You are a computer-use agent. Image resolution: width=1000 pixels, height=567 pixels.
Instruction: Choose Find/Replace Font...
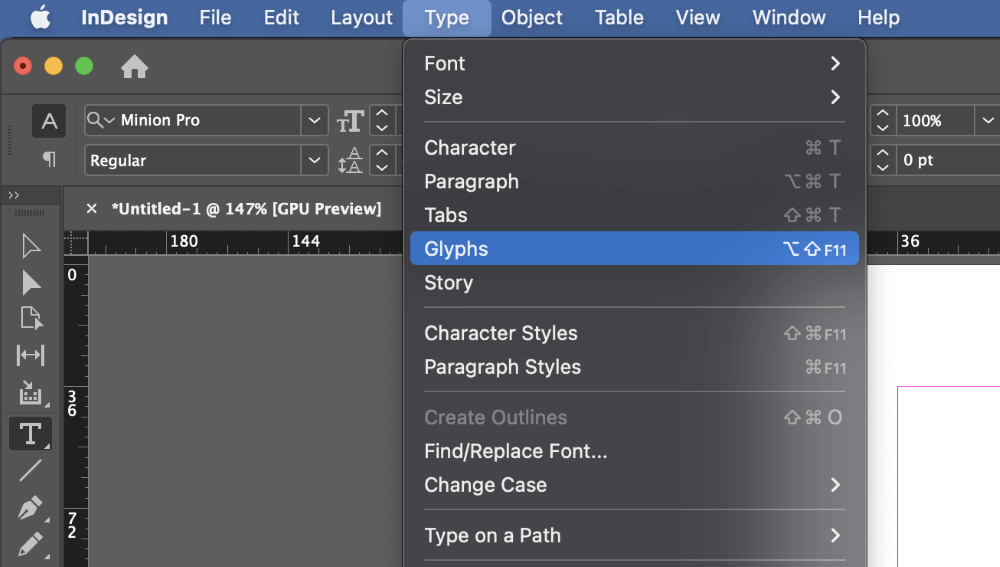(635, 451)
